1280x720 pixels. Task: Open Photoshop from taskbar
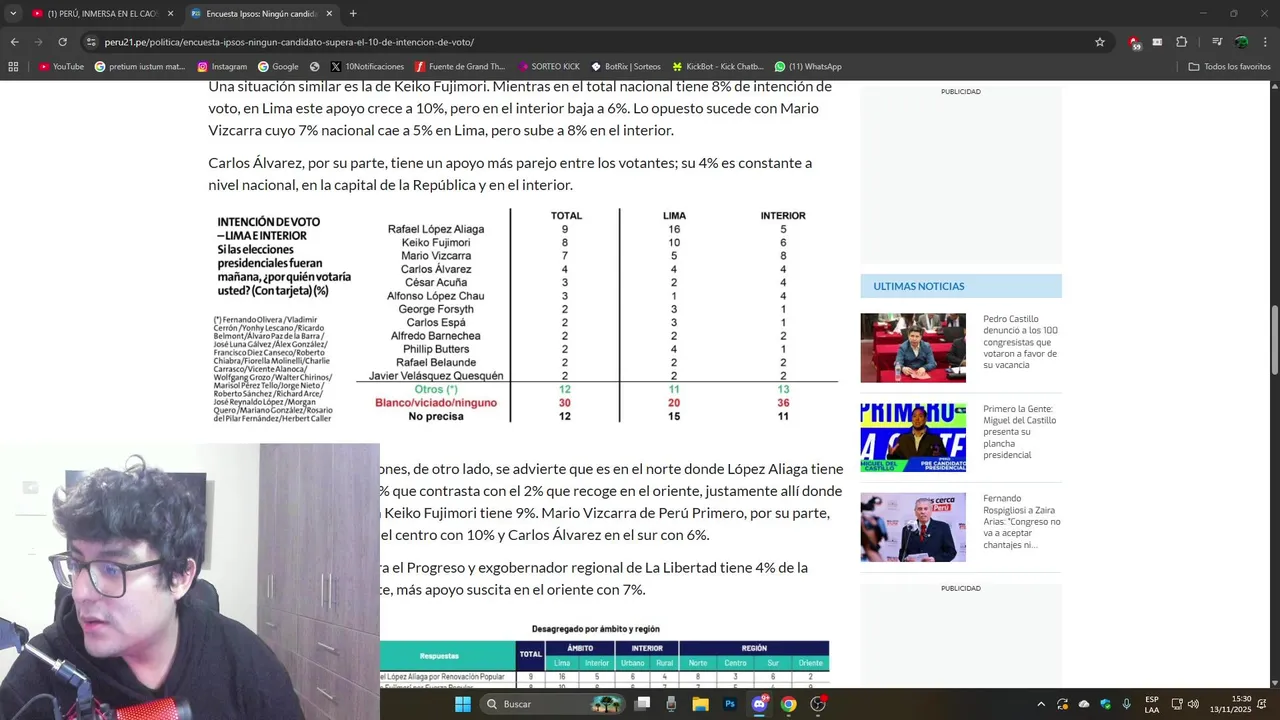point(730,704)
